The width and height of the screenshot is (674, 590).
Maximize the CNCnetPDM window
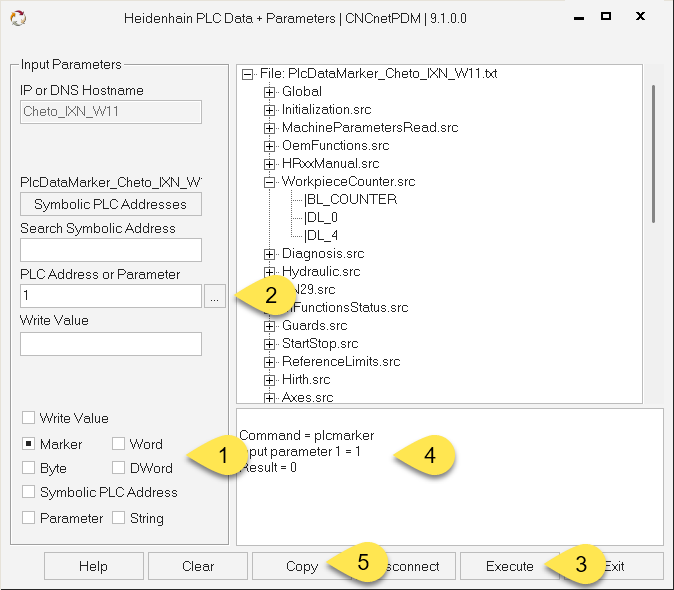[x=606, y=16]
